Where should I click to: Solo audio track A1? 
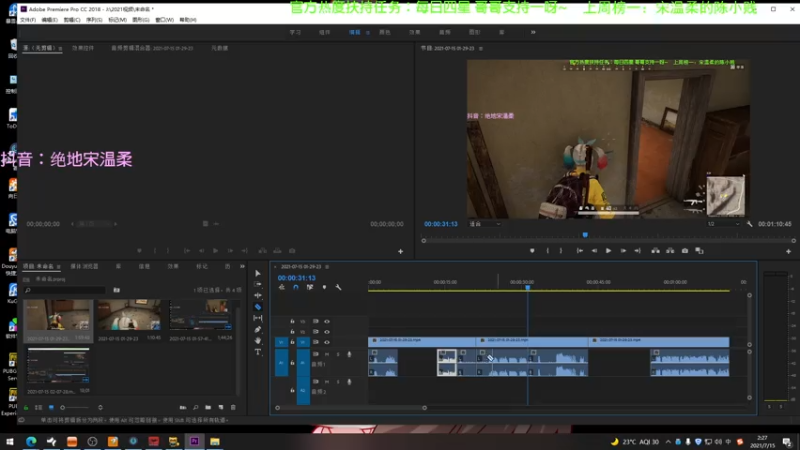coord(338,354)
